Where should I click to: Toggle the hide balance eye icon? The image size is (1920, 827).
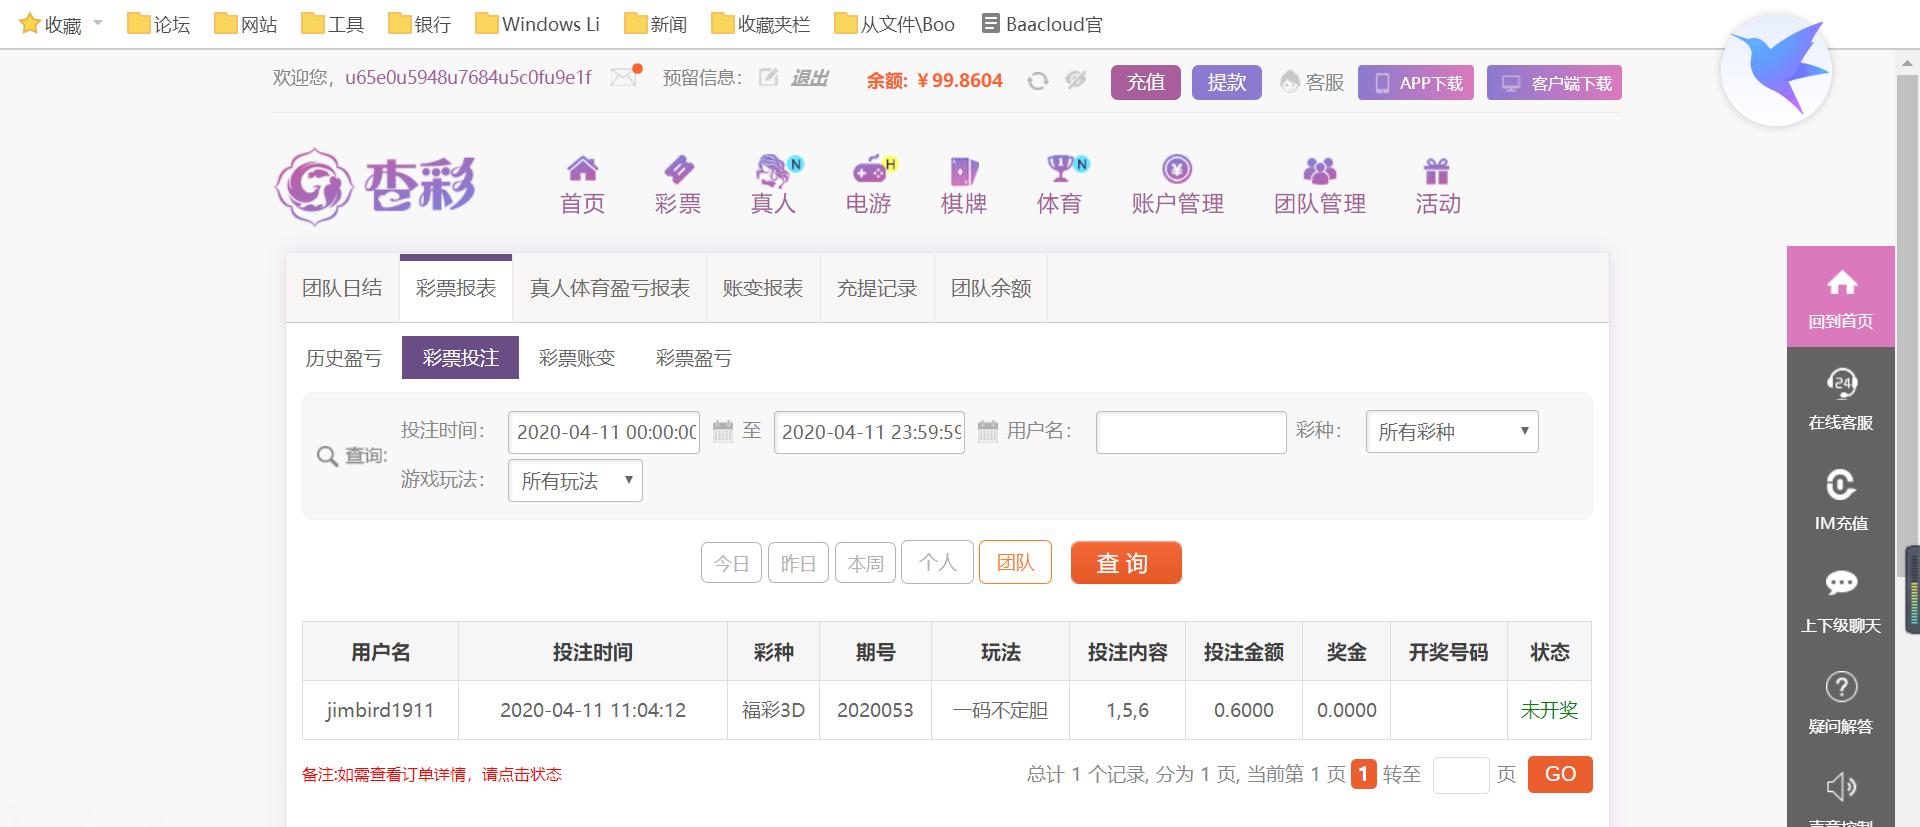pyautogui.click(x=1076, y=80)
